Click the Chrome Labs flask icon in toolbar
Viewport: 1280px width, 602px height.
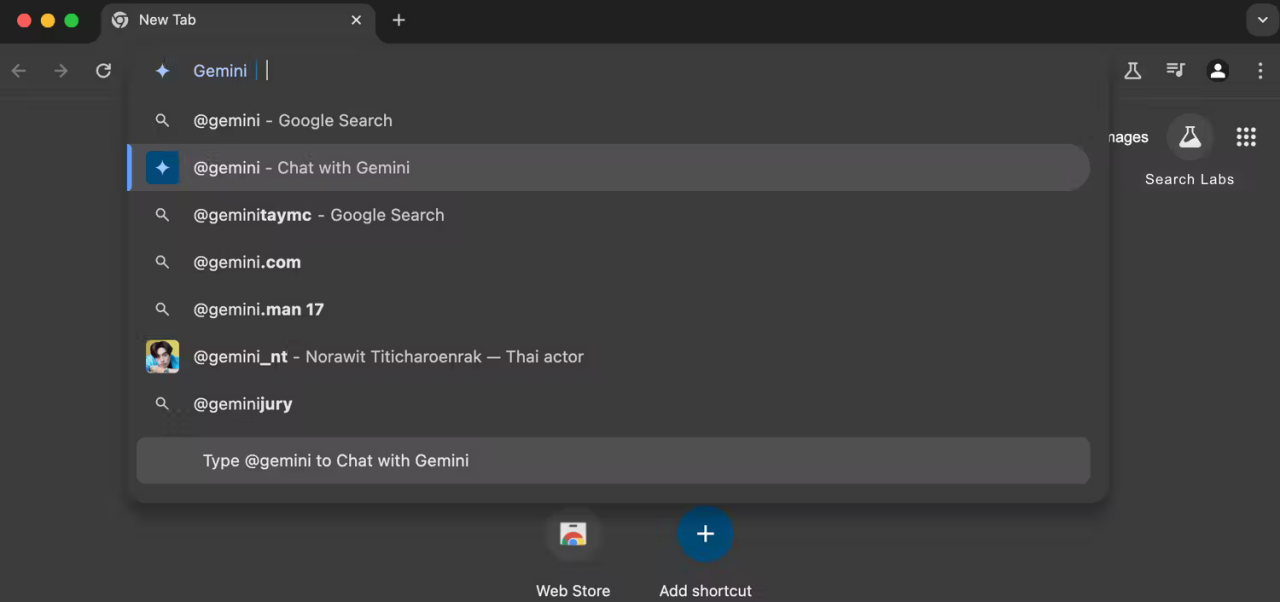(1132, 70)
